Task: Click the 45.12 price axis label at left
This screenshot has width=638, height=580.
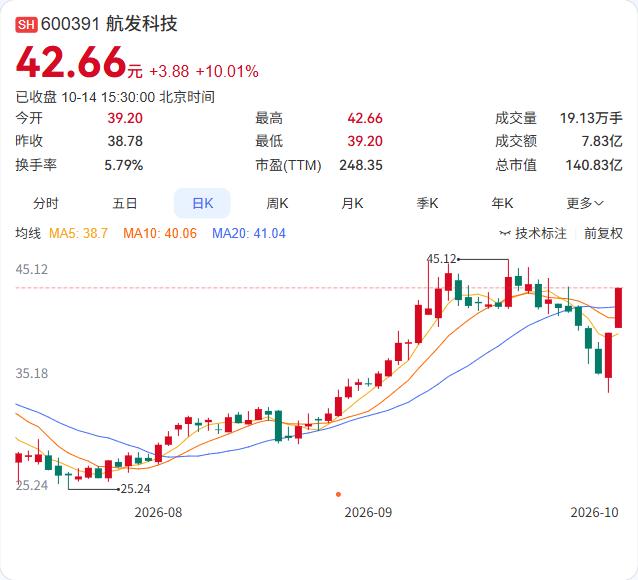Action: click(x=32, y=269)
